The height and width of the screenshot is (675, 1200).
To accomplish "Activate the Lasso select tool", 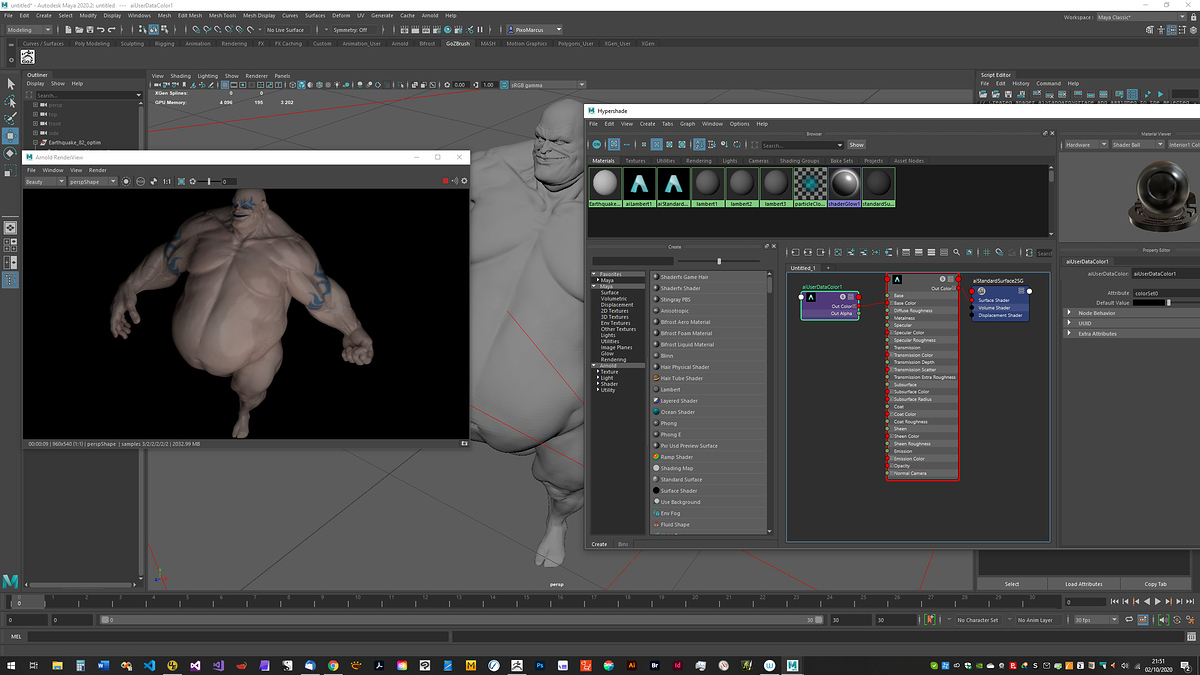I will (10, 101).
